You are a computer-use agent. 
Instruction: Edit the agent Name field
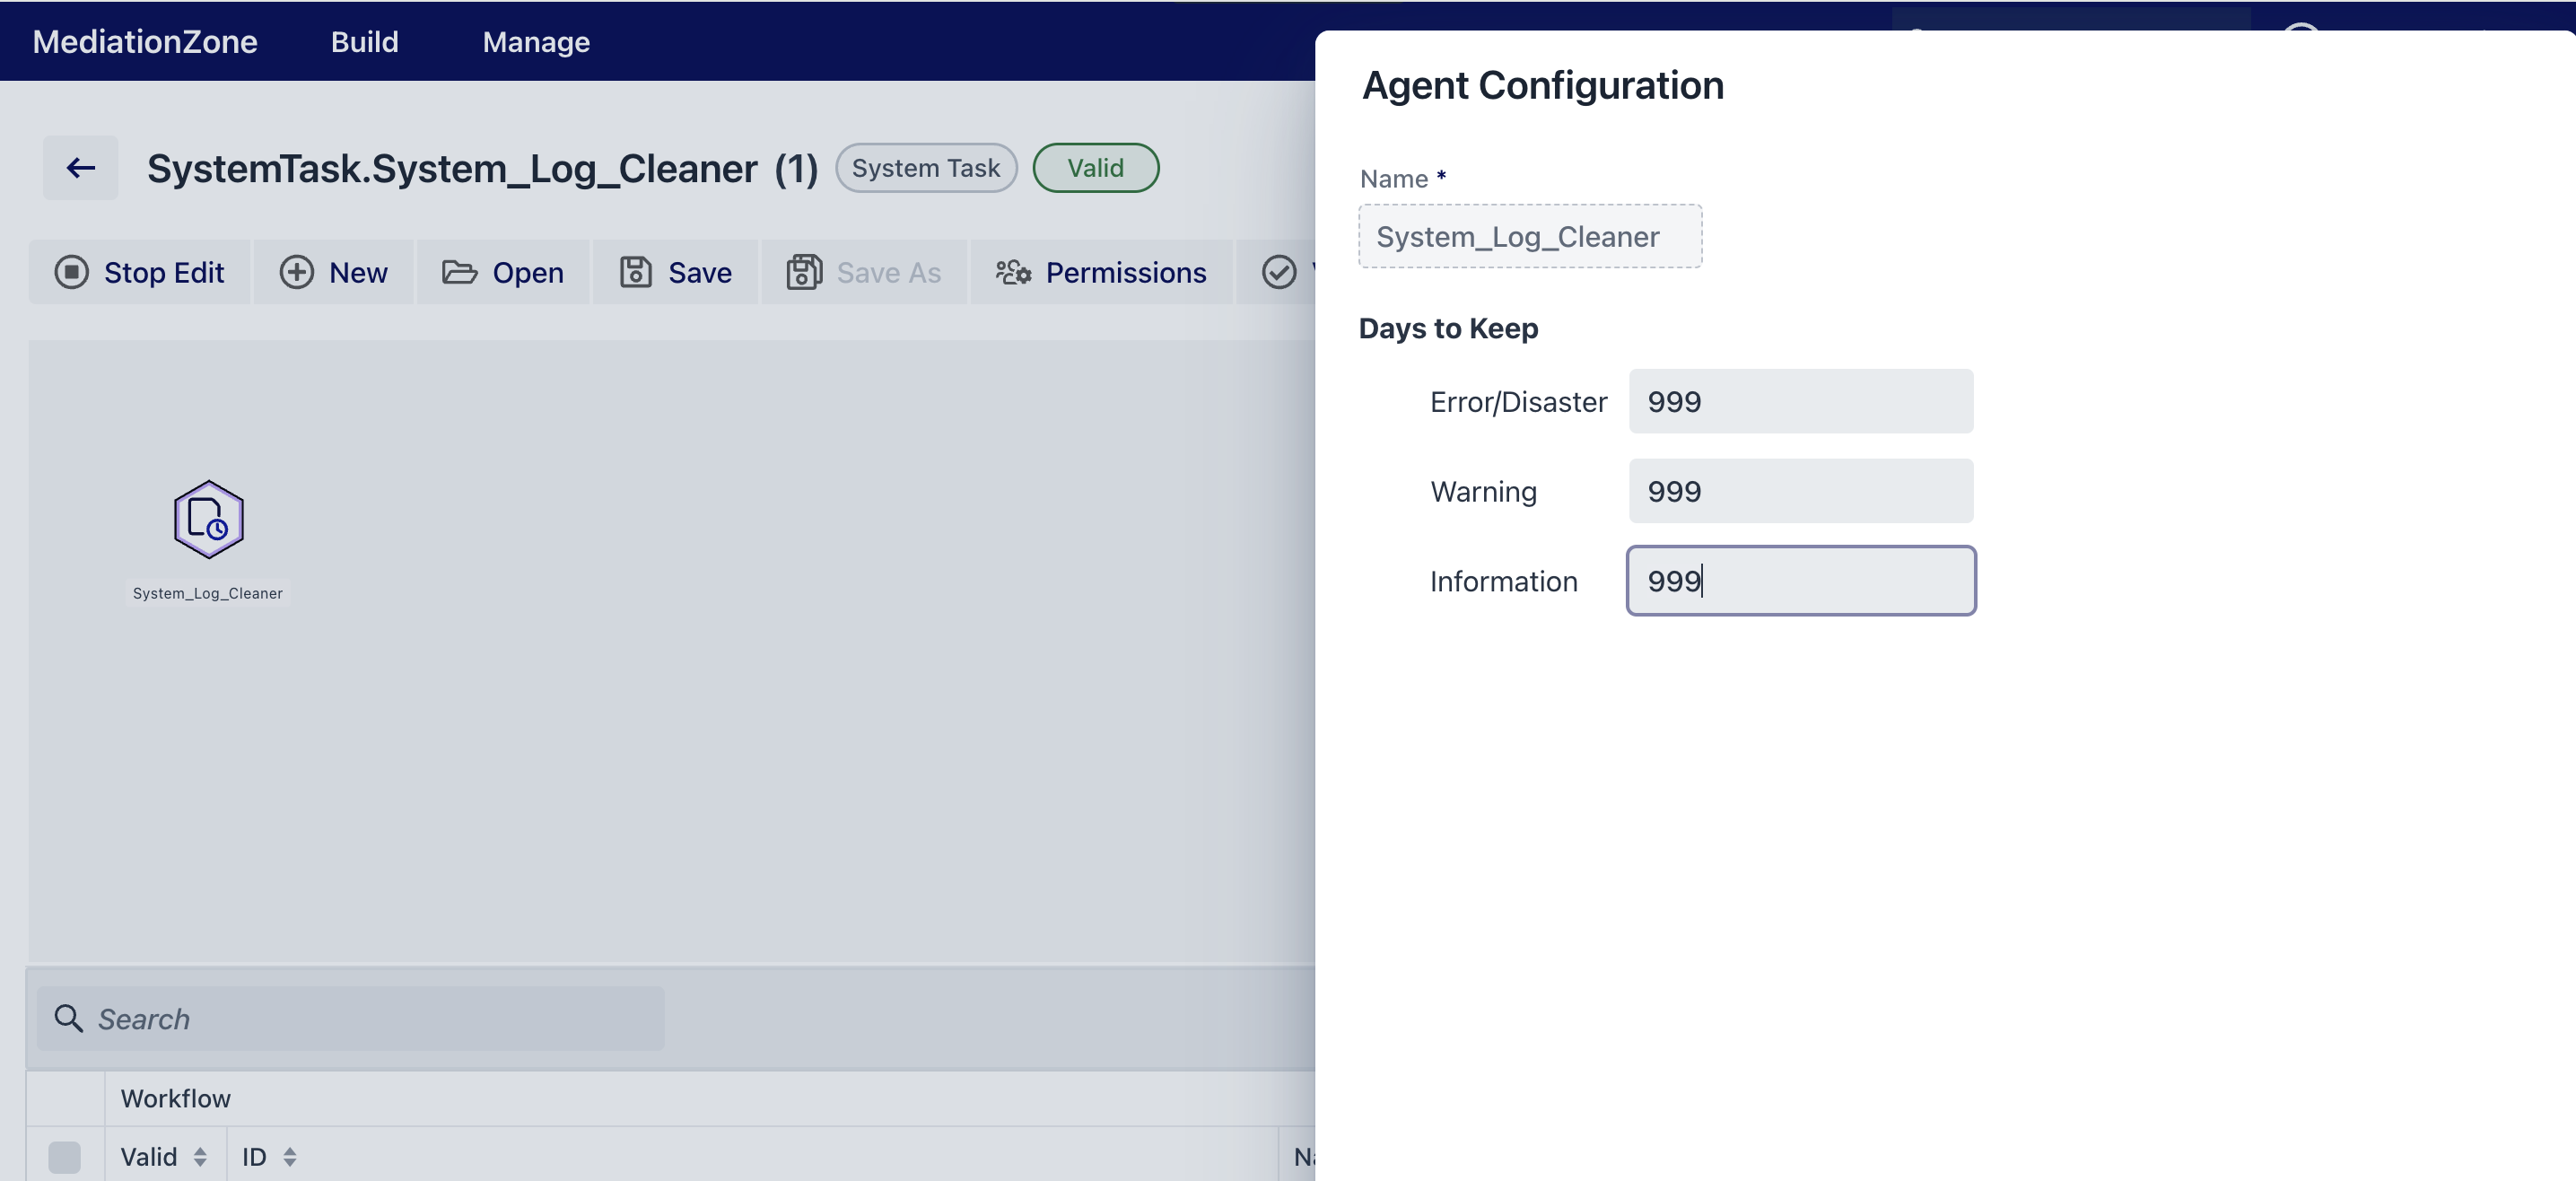point(1530,236)
